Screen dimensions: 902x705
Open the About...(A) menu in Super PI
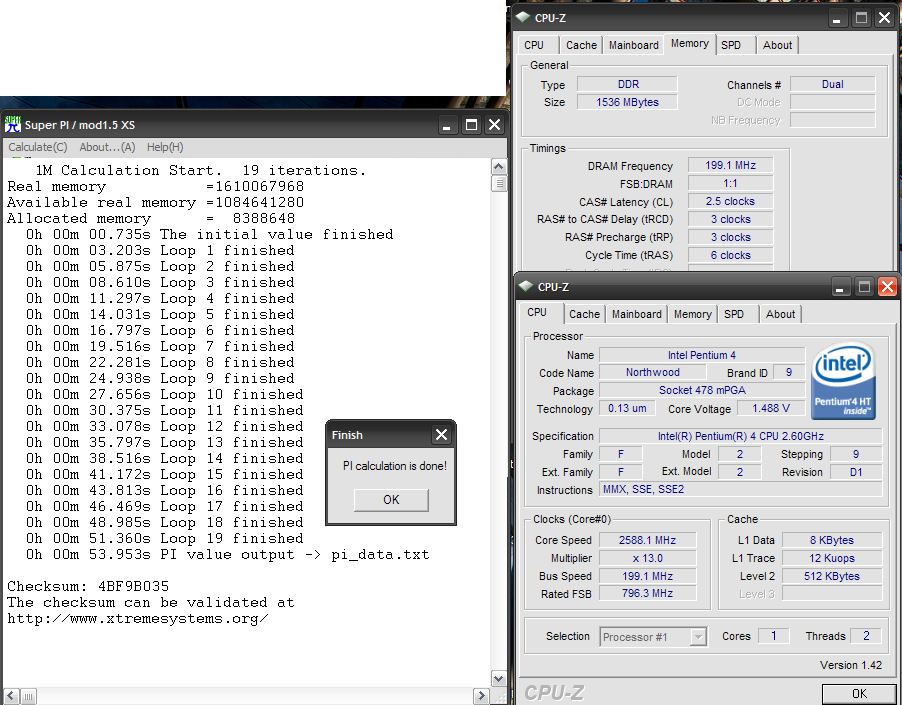[107, 147]
